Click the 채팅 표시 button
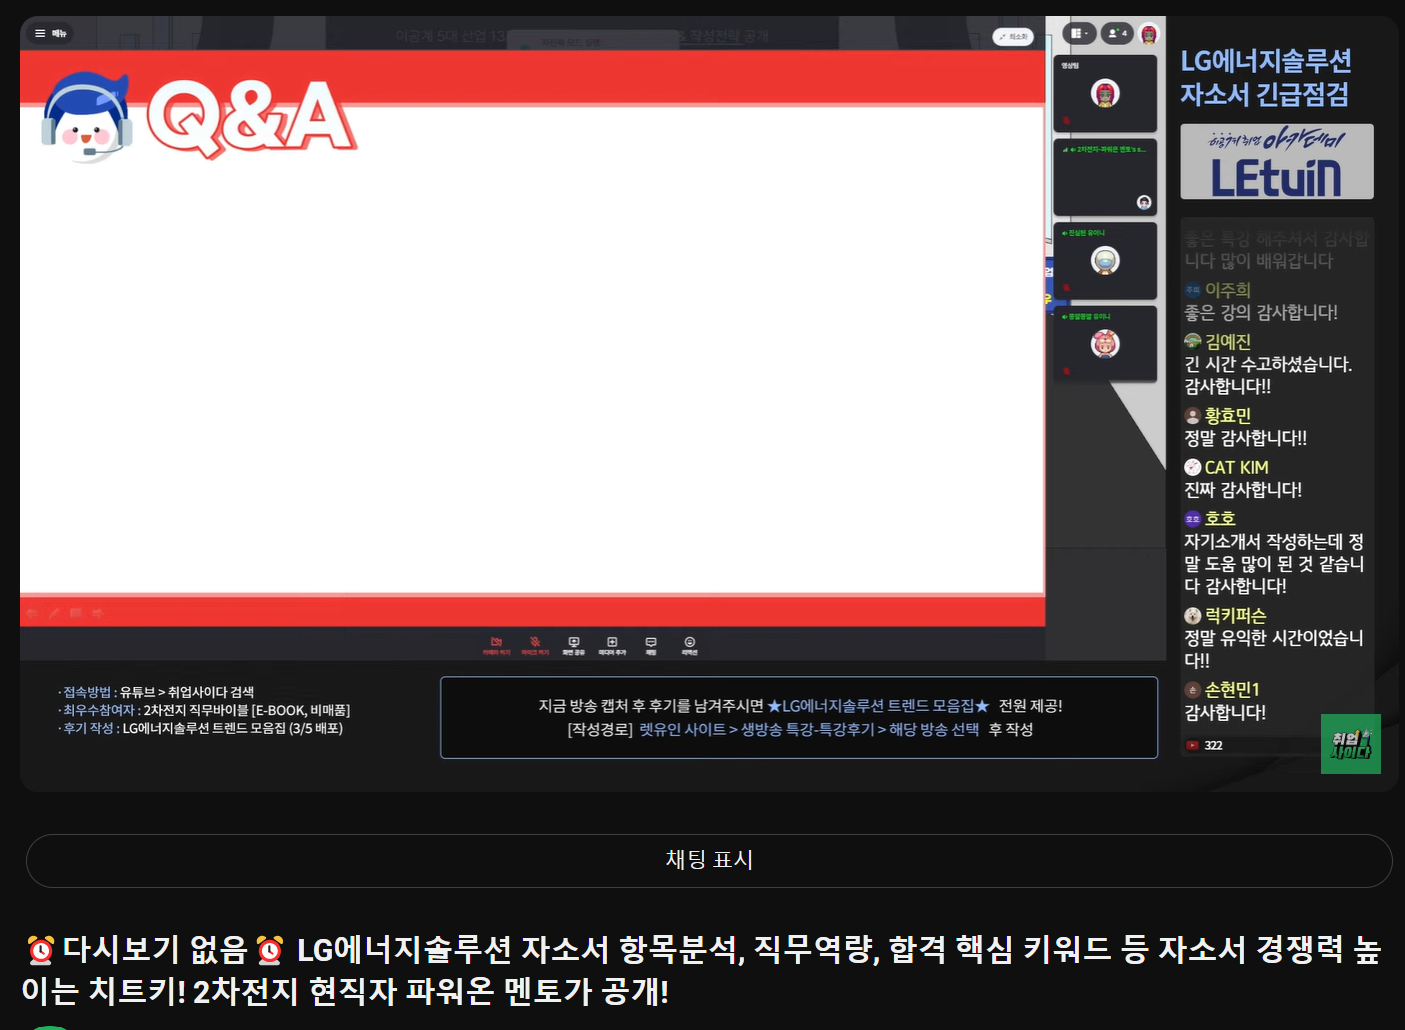This screenshot has height=1030, width=1405. click(709, 860)
